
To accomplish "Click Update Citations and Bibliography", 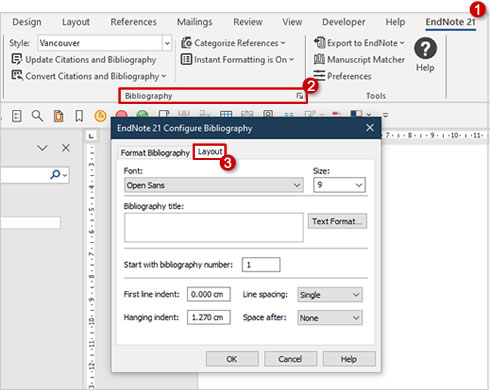I will tap(84, 60).
